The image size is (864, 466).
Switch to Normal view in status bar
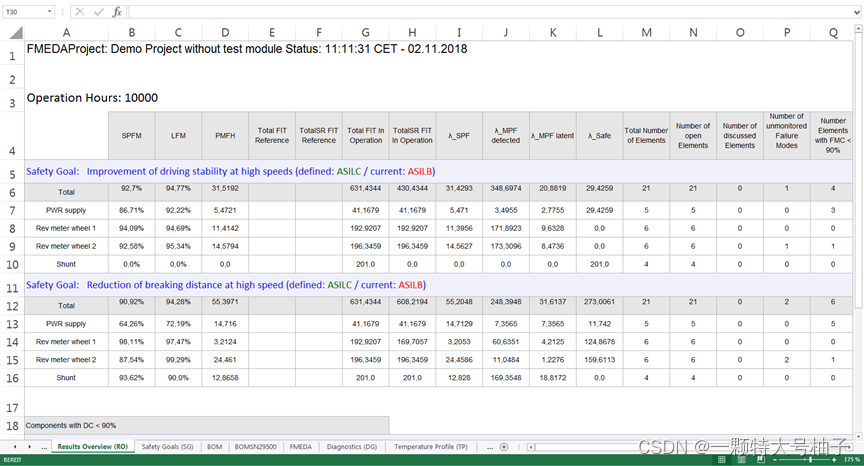tap(721, 459)
